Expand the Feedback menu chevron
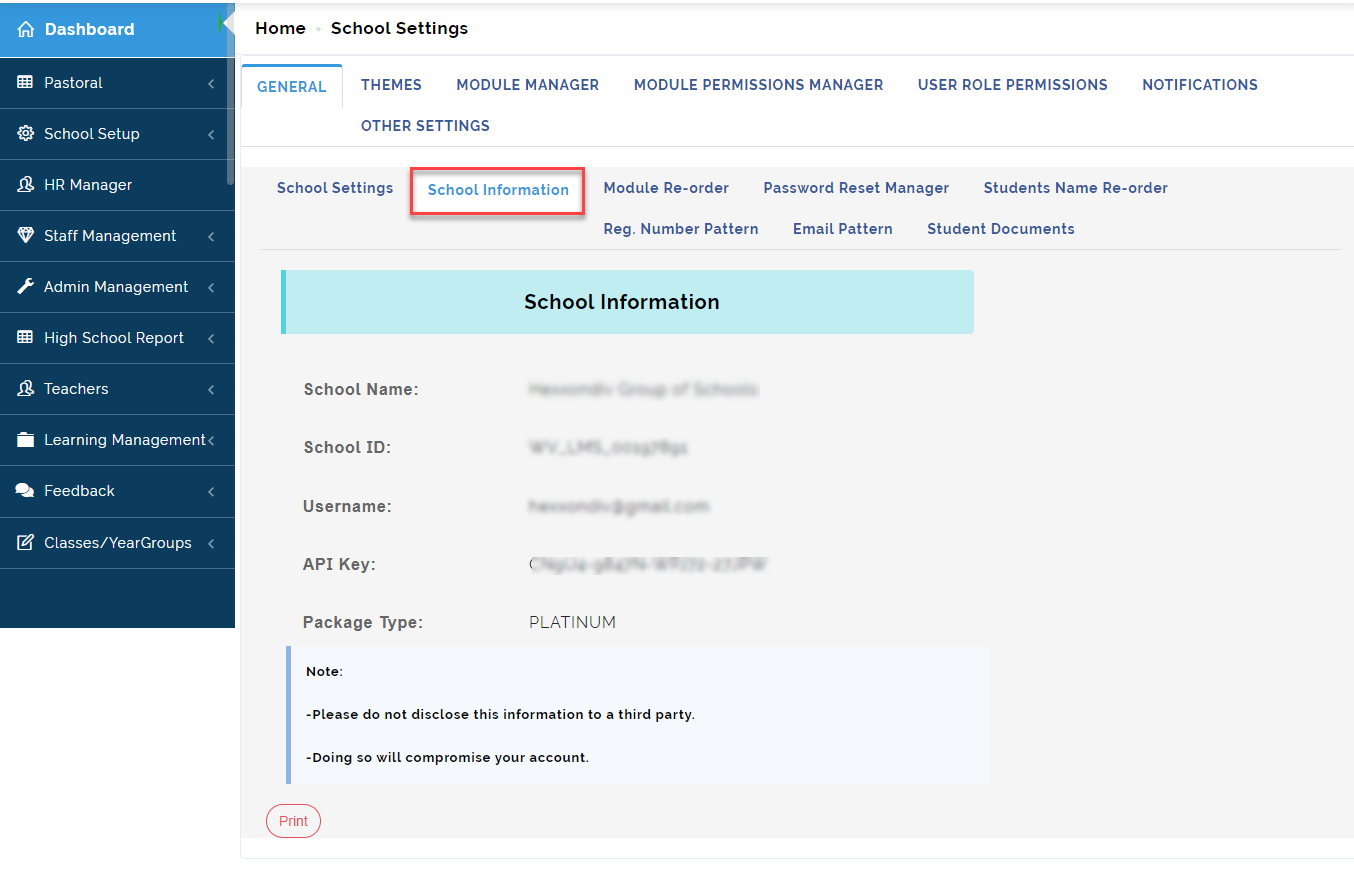Screen dimensions: 1354x884 point(211,492)
